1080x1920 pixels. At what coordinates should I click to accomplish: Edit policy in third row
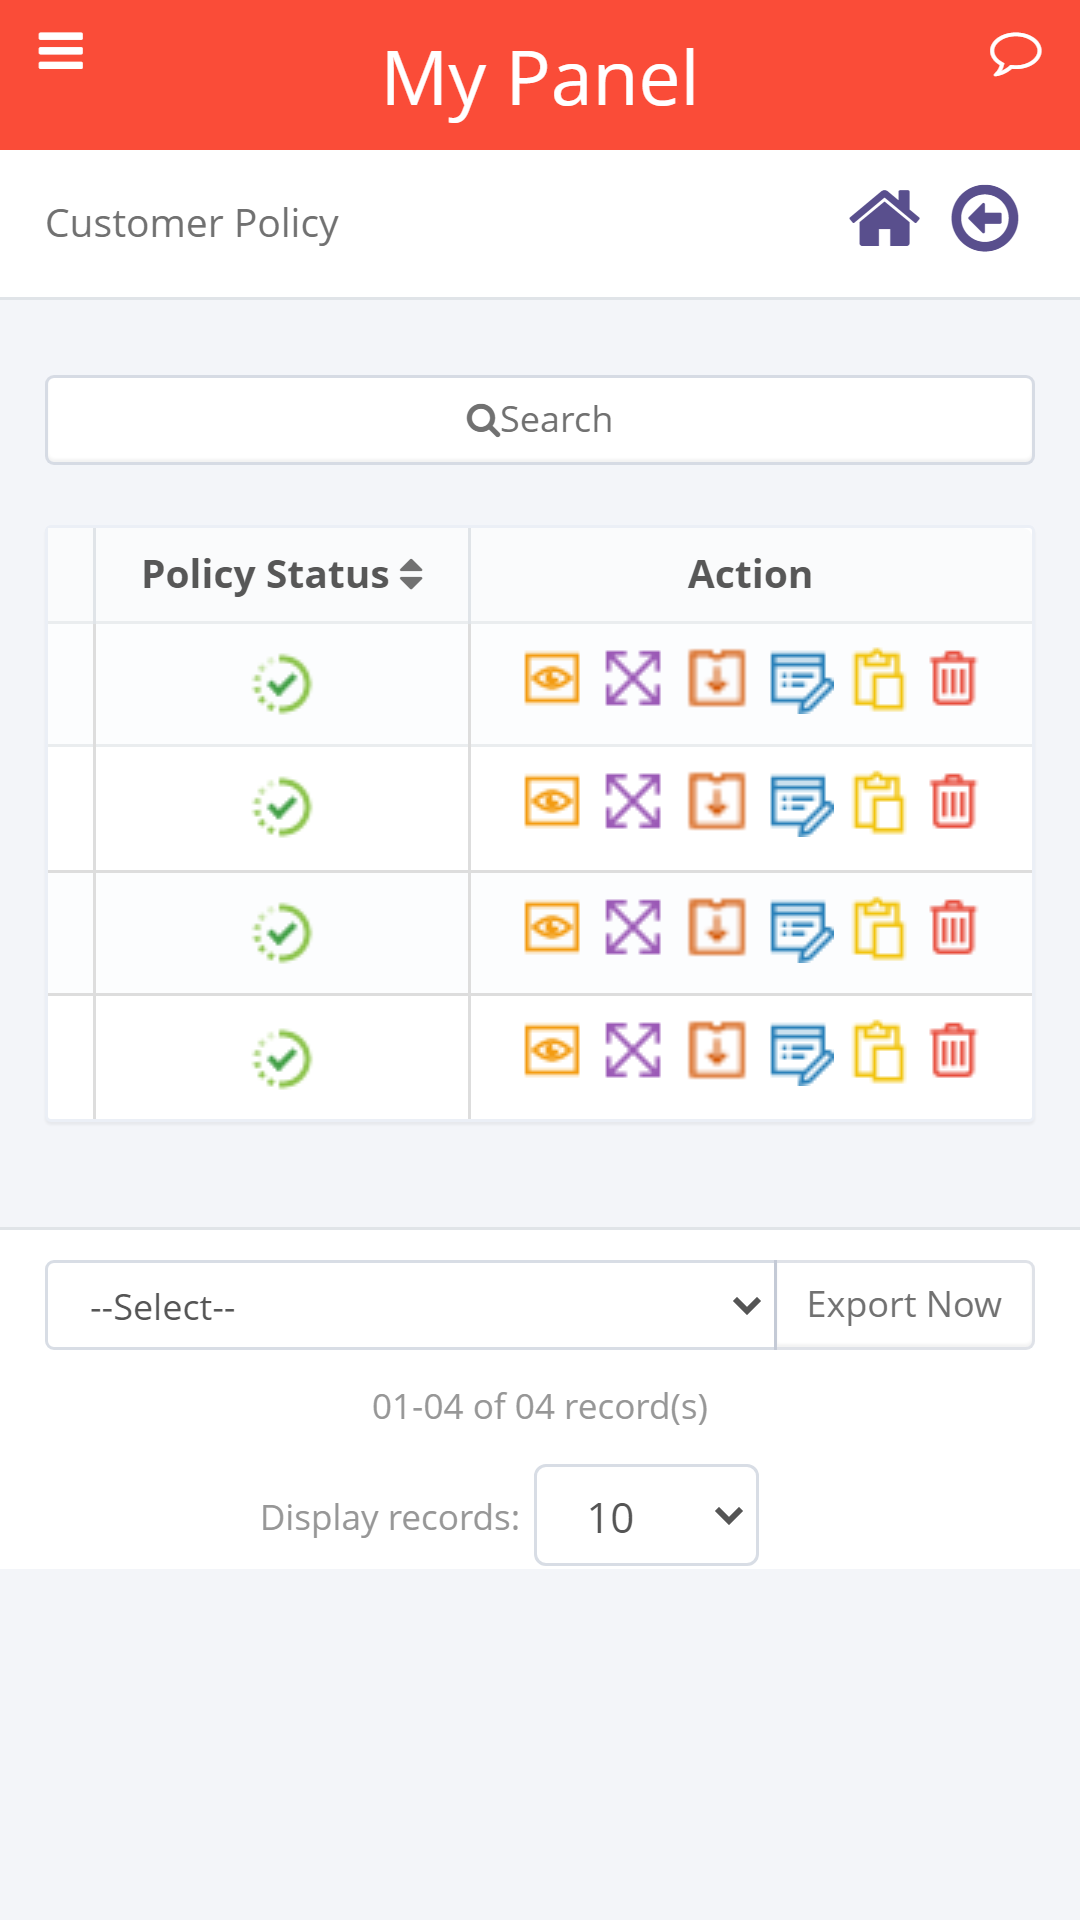click(x=801, y=931)
